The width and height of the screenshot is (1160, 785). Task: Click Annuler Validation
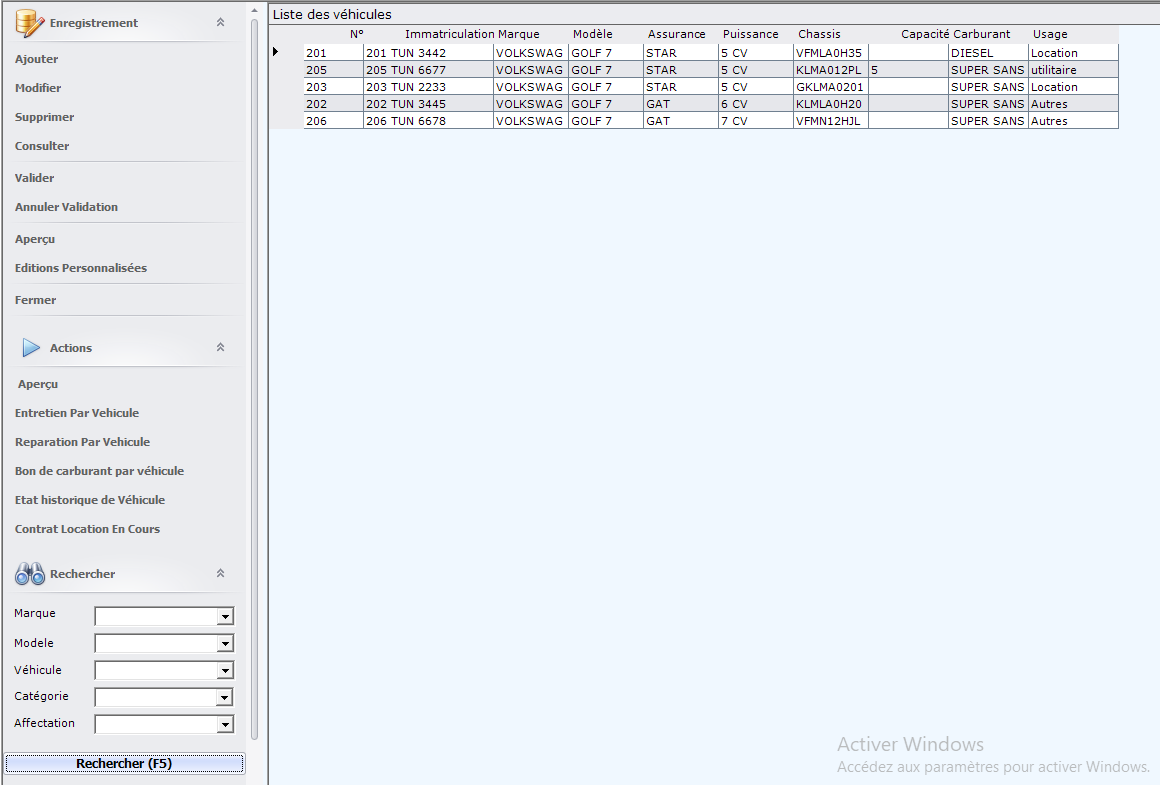[67, 207]
